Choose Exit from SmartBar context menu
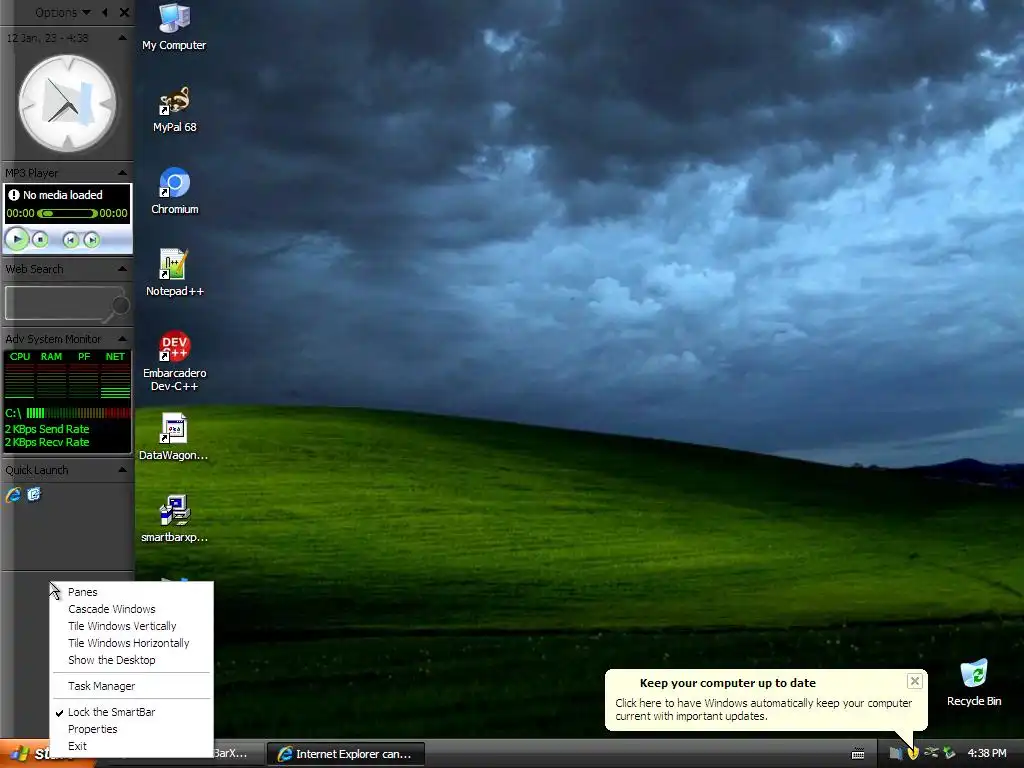The image size is (1024, 768). pos(131,746)
